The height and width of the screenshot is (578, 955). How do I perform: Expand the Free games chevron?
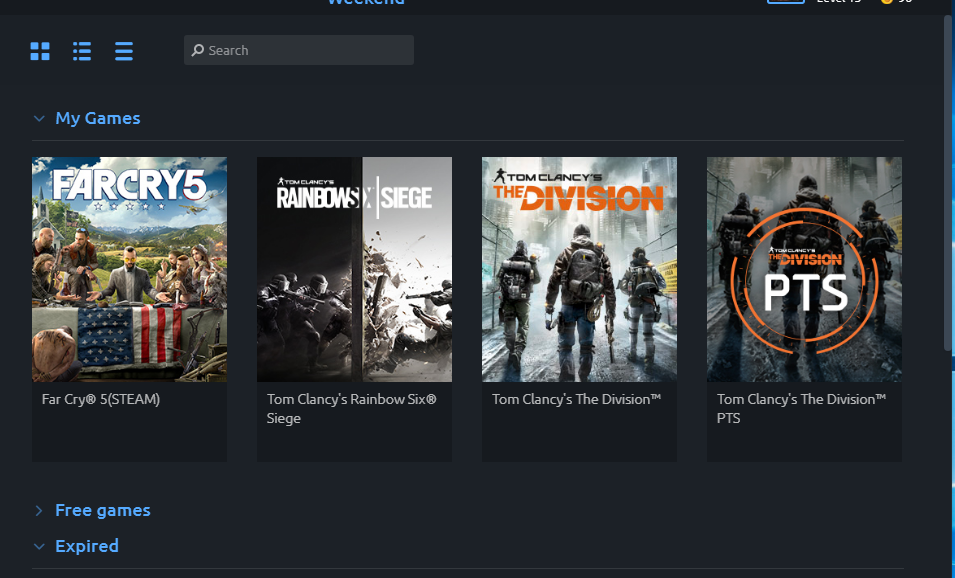(39, 510)
